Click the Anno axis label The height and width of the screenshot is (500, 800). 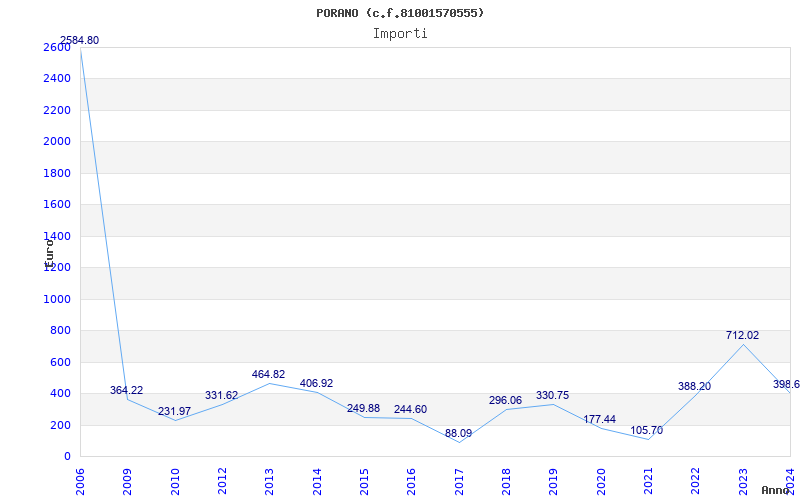(777, 490)
